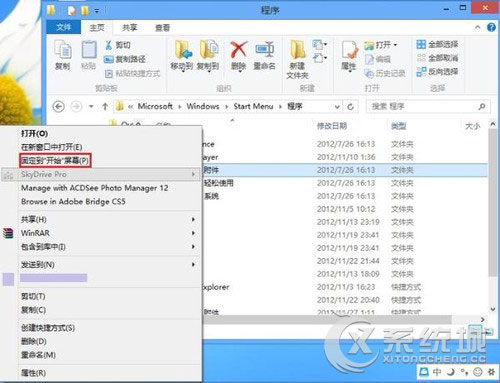
Task: Click the Copy to (复制到) icon
Action: pyautogui.click(x=208, y=50)
